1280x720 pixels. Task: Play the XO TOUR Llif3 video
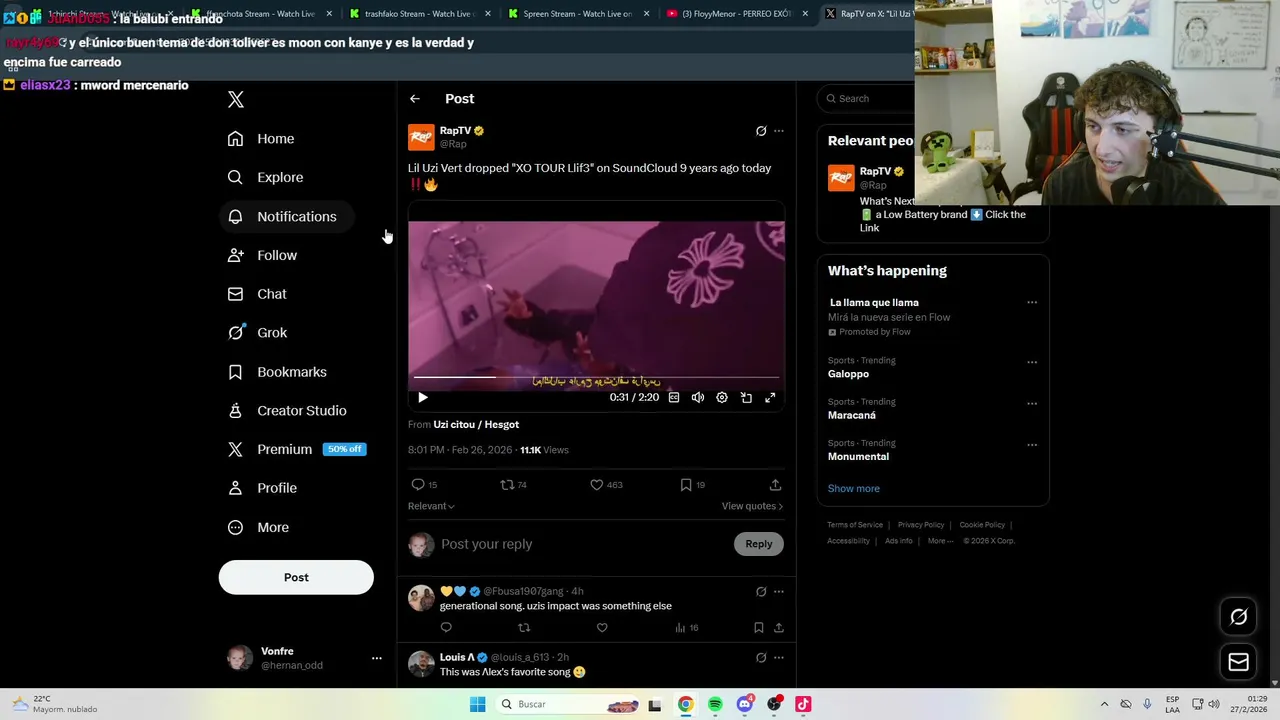point(423,398)
